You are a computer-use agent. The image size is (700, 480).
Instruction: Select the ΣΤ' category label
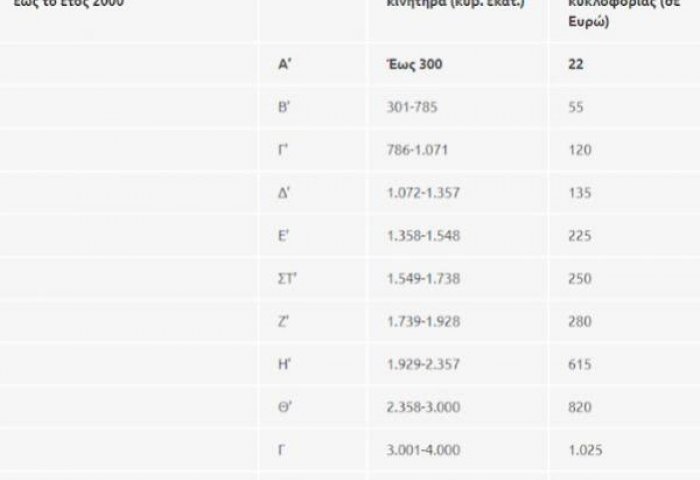(x=287, y=279)
